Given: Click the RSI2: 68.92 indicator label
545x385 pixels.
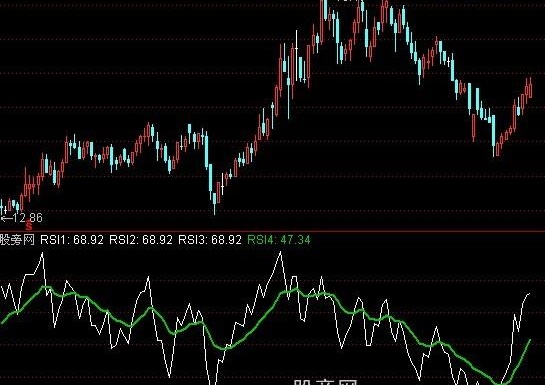Looking at the screenshot, I should [x=141, y=240].
